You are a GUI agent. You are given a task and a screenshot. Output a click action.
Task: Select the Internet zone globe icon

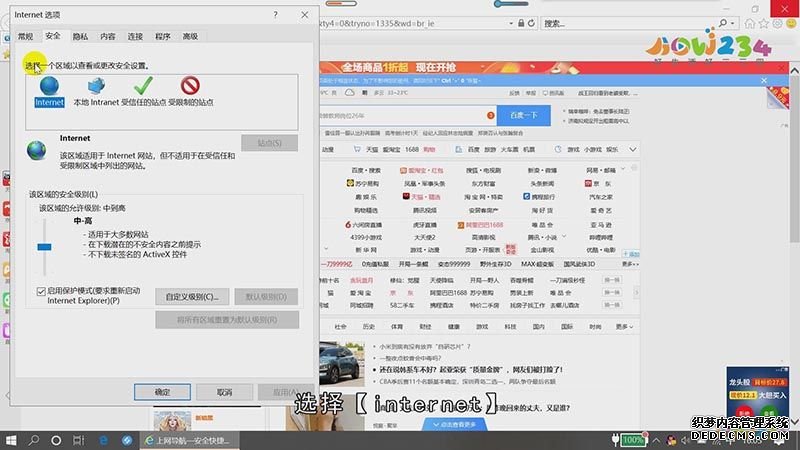tap(49, 86)
